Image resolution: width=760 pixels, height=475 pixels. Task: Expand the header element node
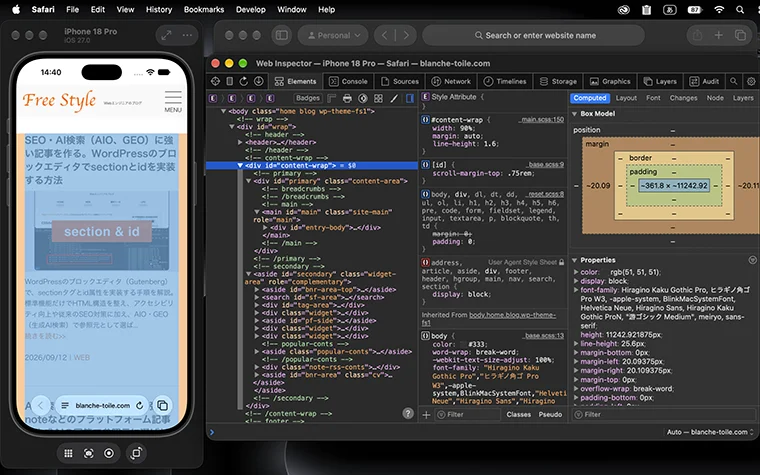click(240, 142)
